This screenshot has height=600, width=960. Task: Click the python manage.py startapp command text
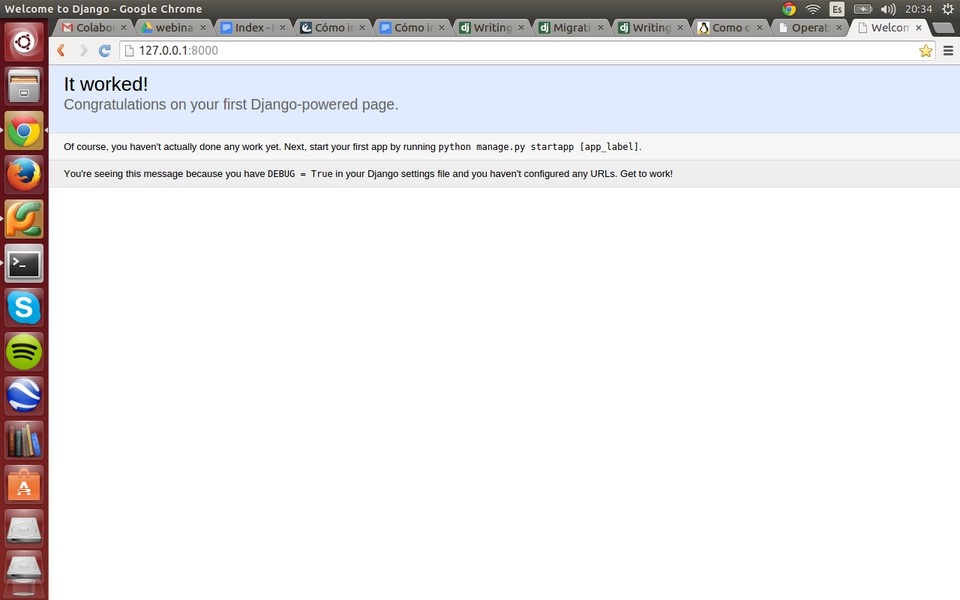point(539,147)
